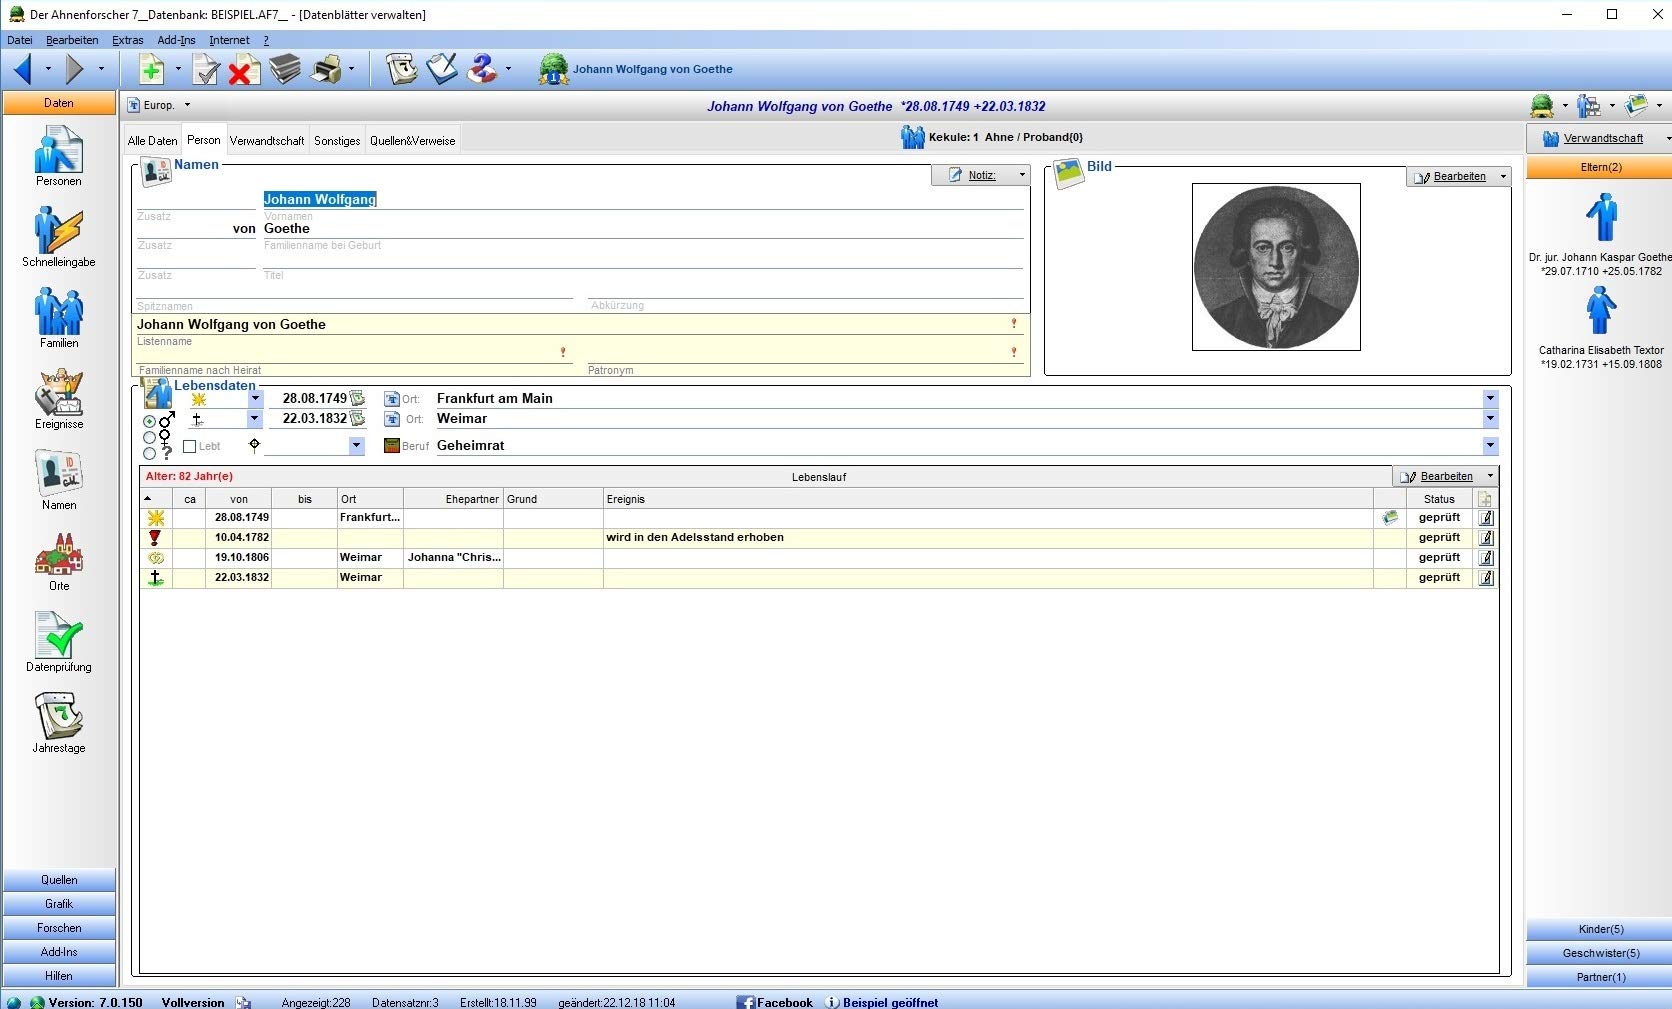Click the Kinder(5) button
The width and height of the screenshot is (1672, 1009).
point(1600,929)
